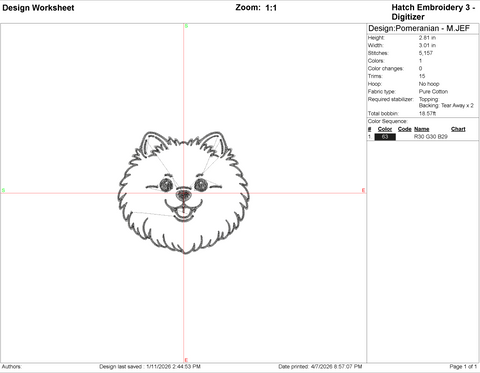Click the 'Backing: Tear Away x 2' text
The width and height of the screenshot is (480, 373).
446,106
